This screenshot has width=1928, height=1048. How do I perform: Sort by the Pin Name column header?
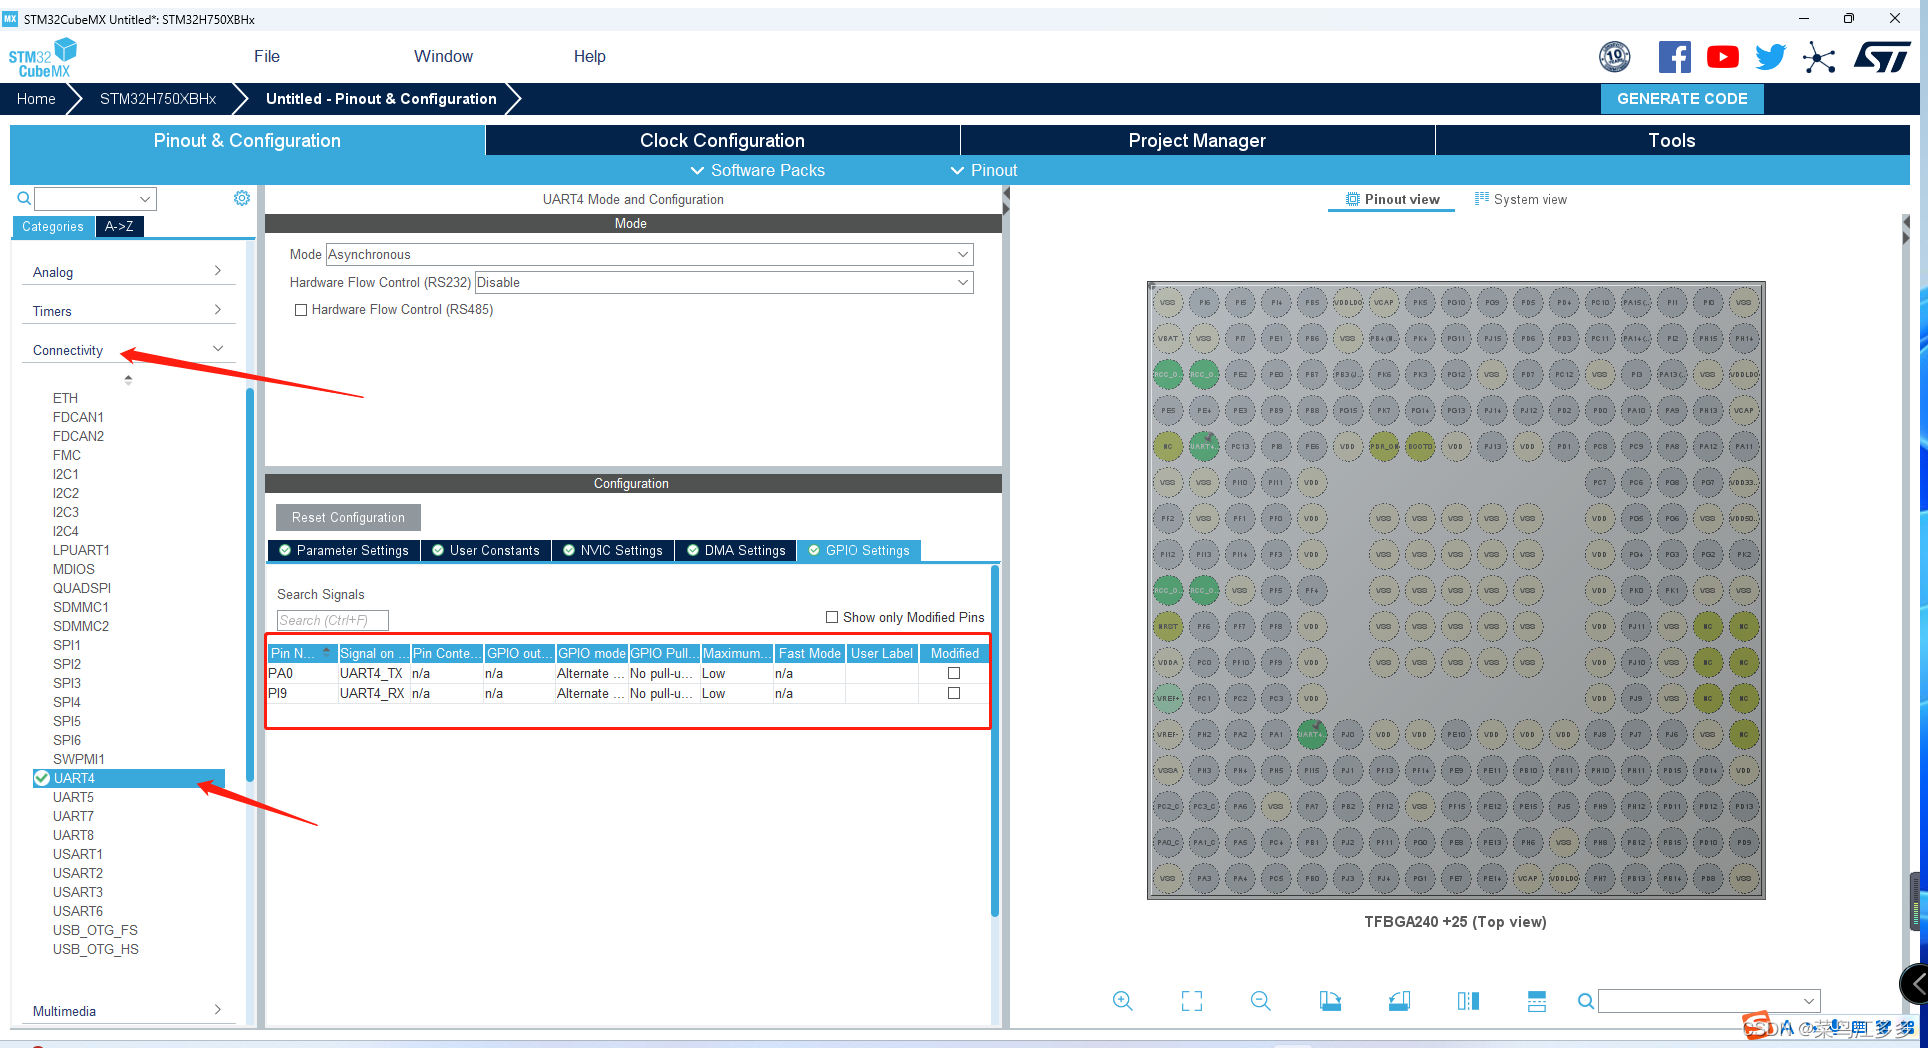pyautogui.click(x=300, y=654)
